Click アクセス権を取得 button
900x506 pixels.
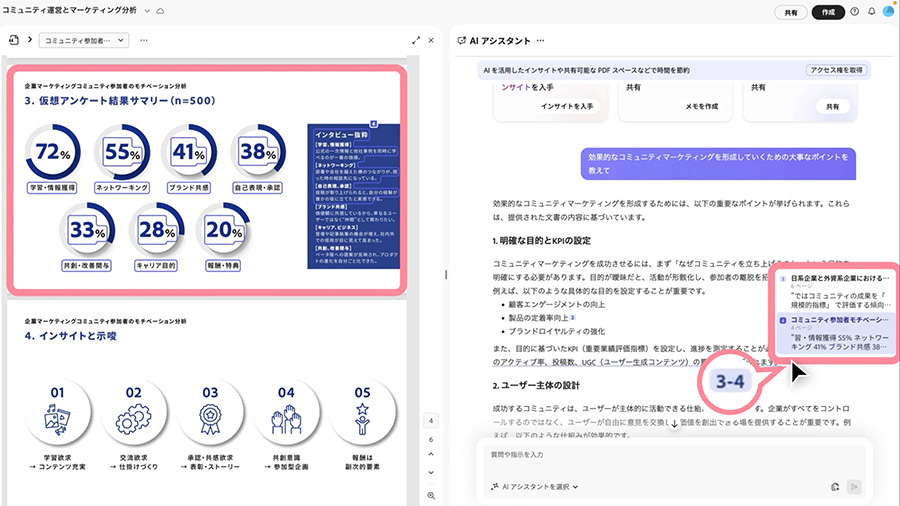pos(836,70)
